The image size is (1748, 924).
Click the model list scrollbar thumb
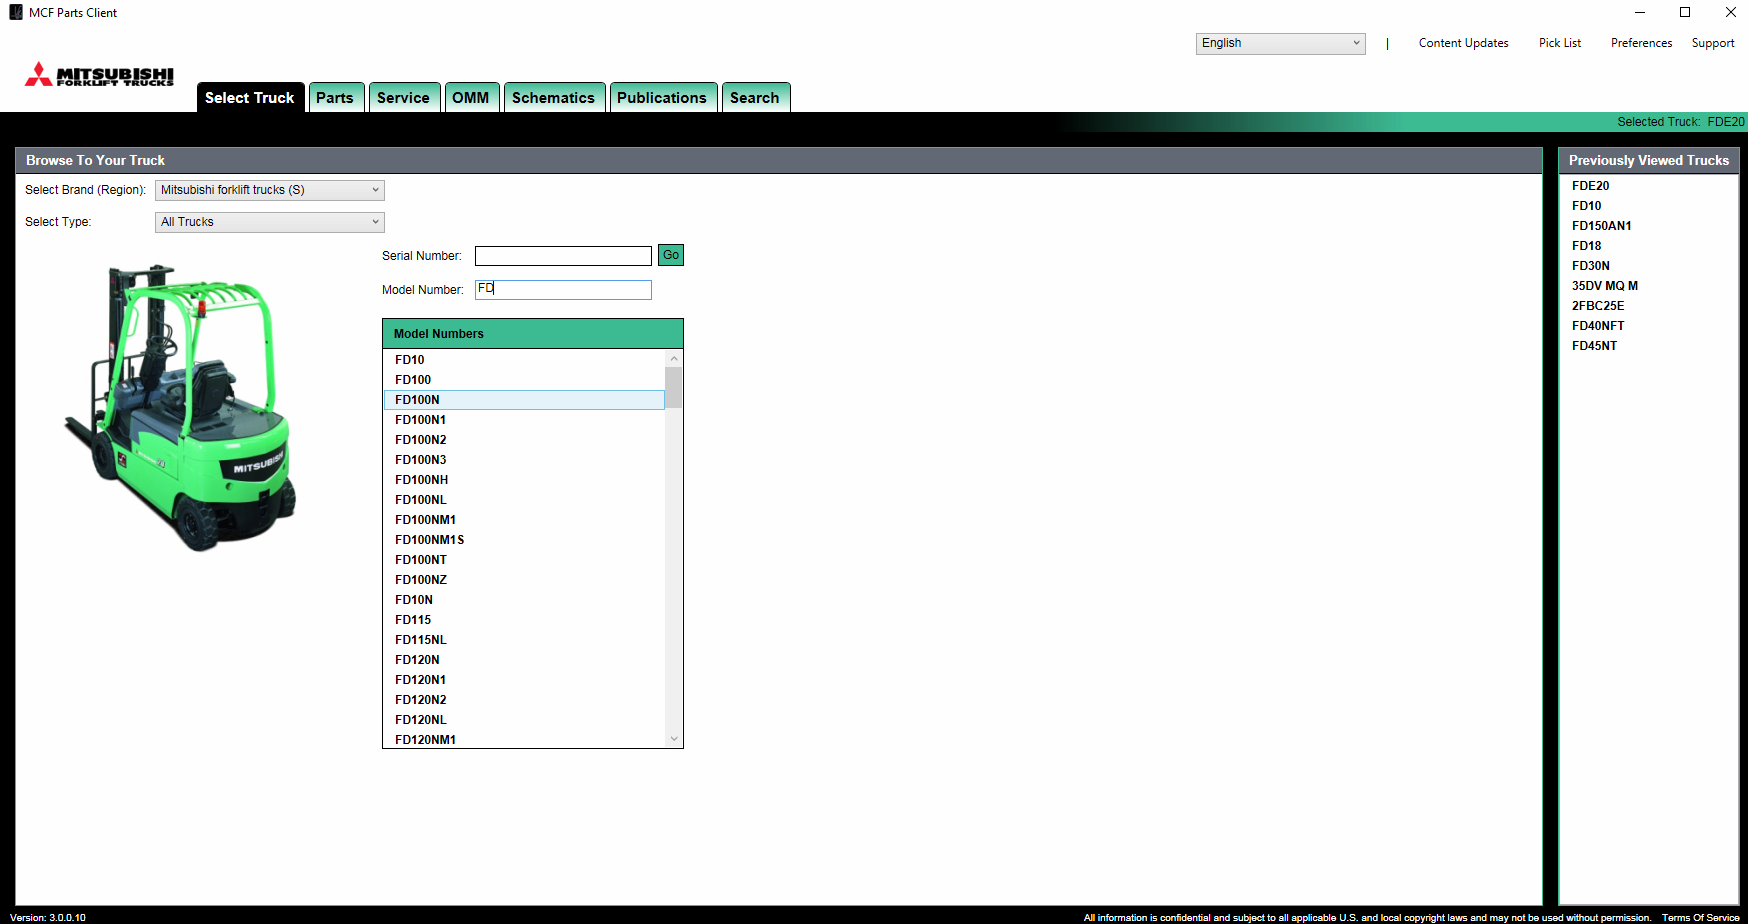coord(674,388)
